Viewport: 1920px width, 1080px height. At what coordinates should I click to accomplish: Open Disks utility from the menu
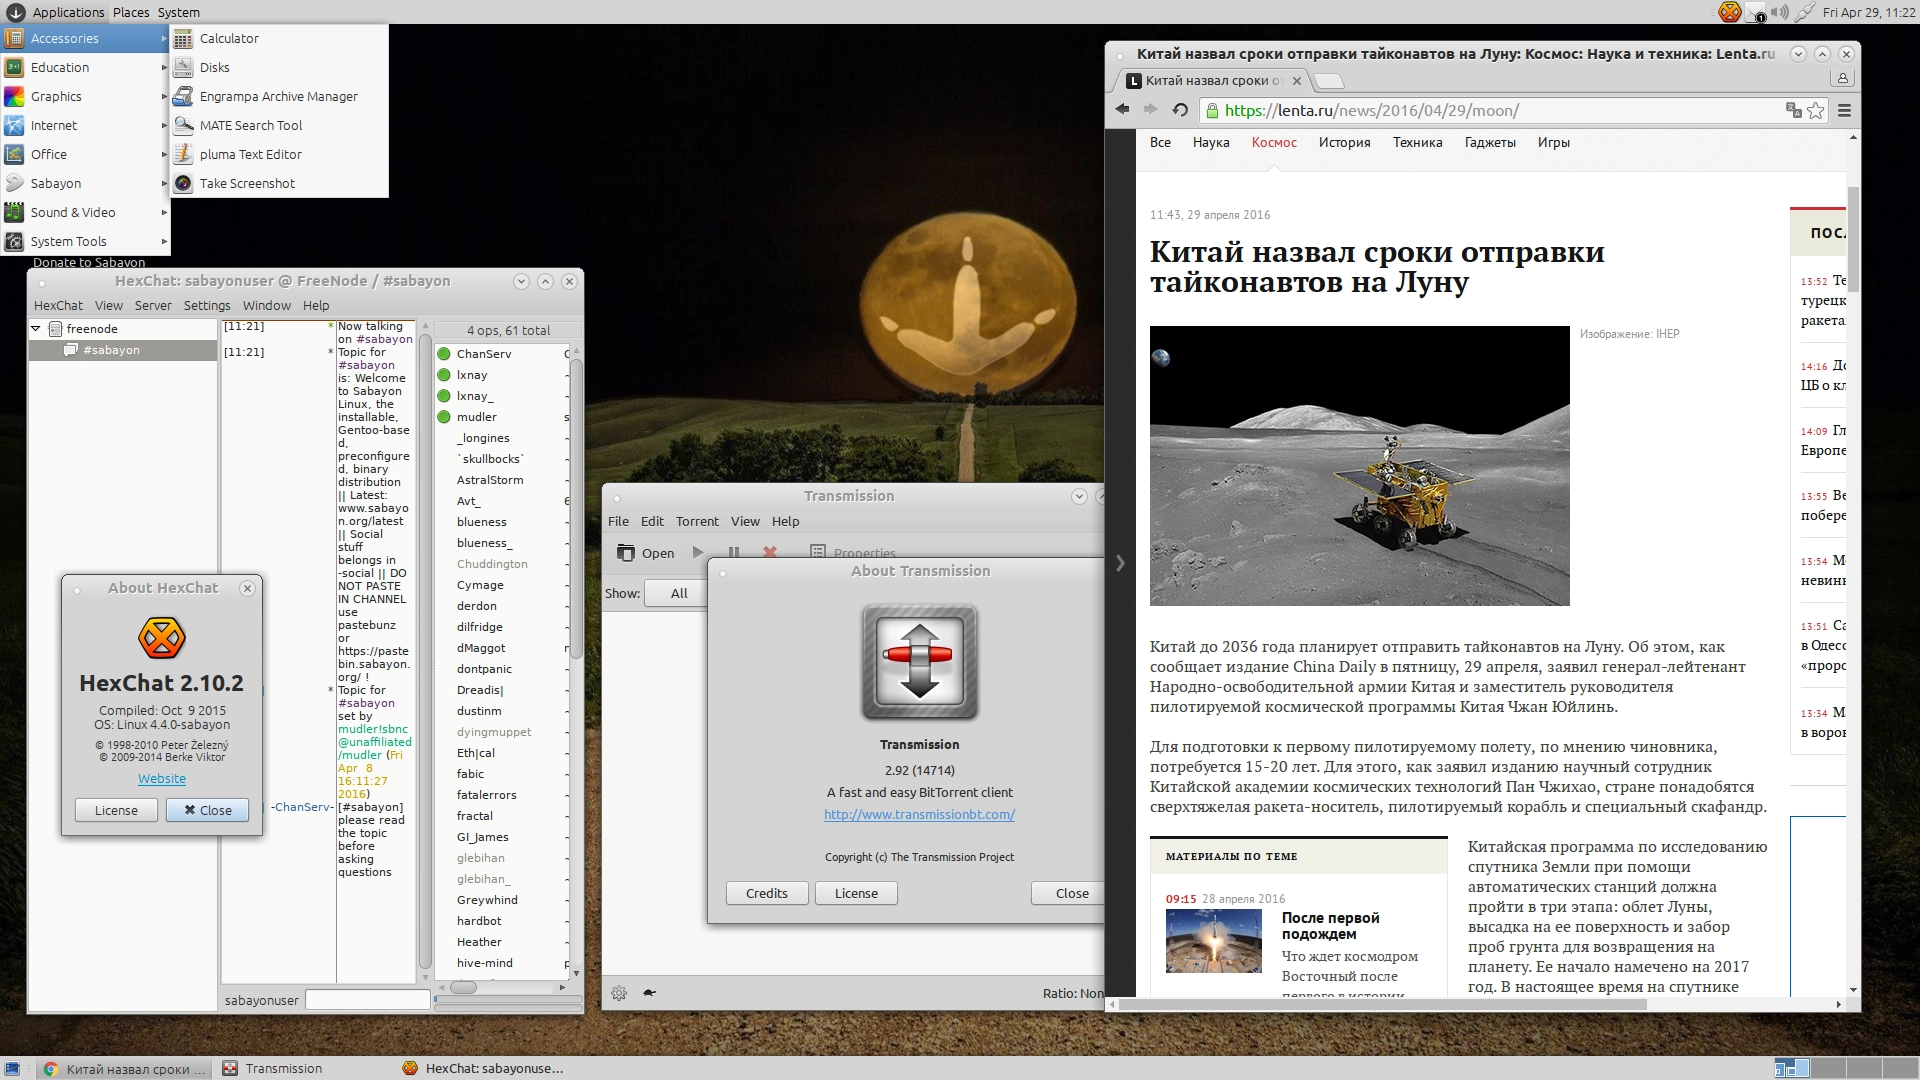click(279, 67)
